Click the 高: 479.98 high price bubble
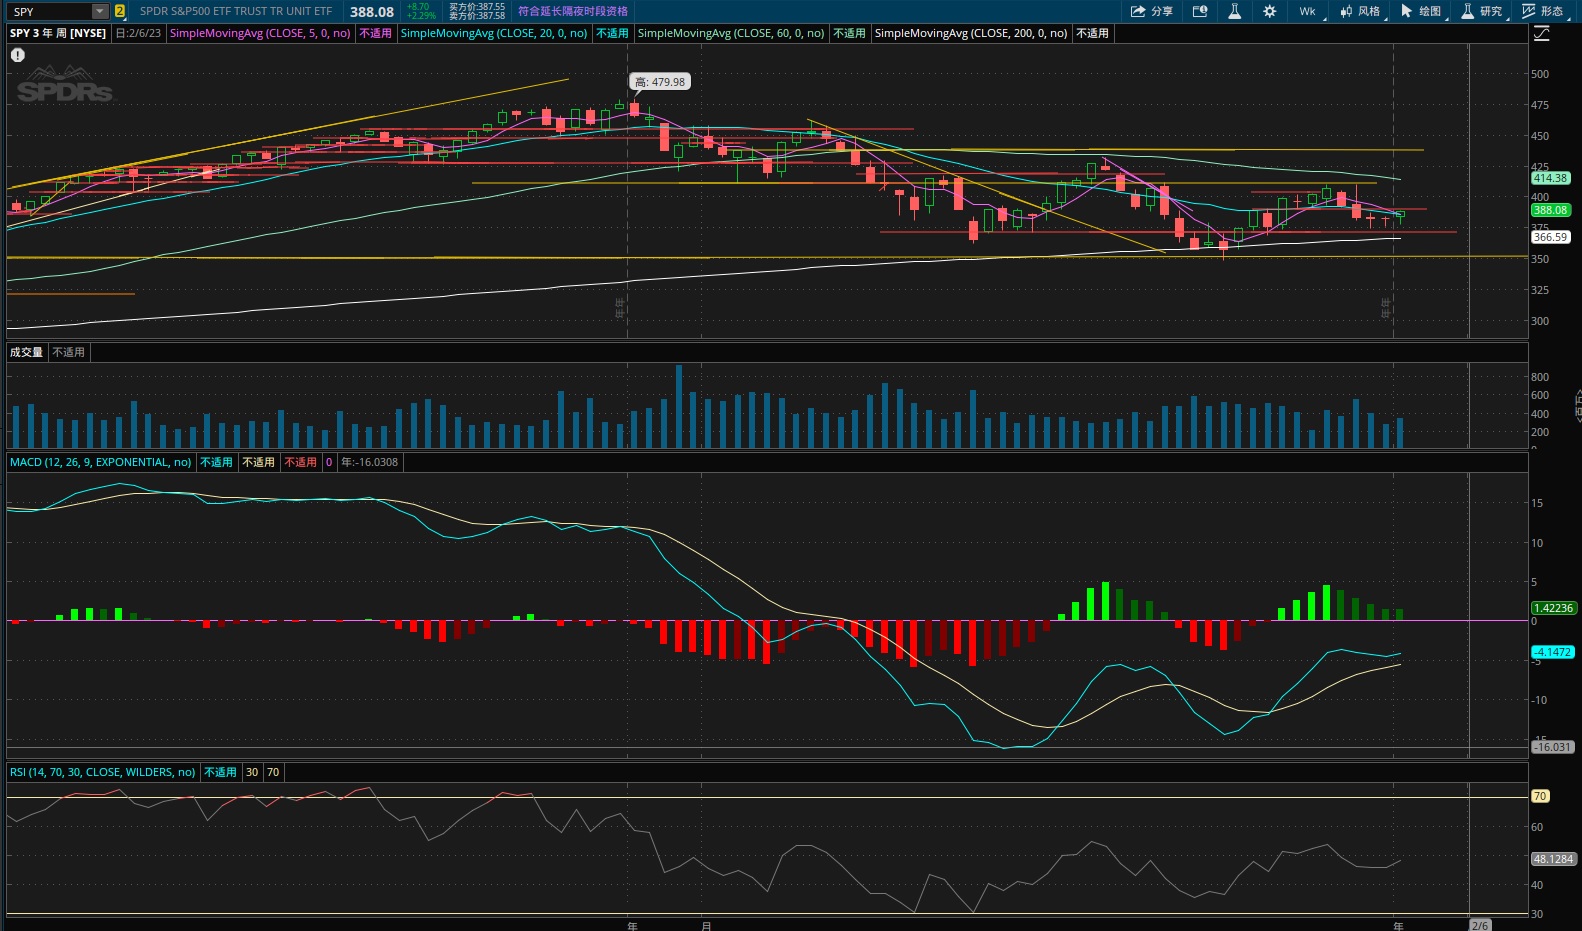 tap(660, 82)
